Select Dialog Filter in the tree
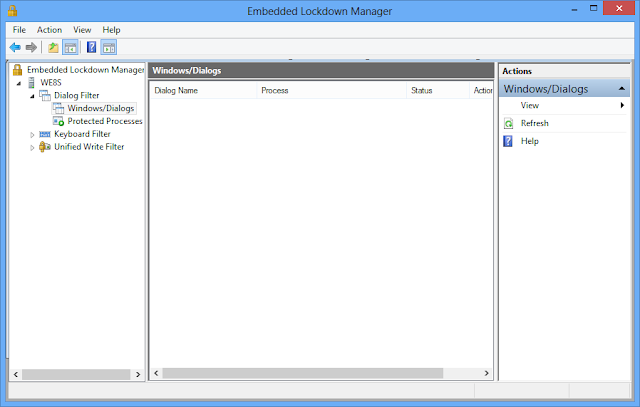The image size is (640, 407). click(76, 96)
